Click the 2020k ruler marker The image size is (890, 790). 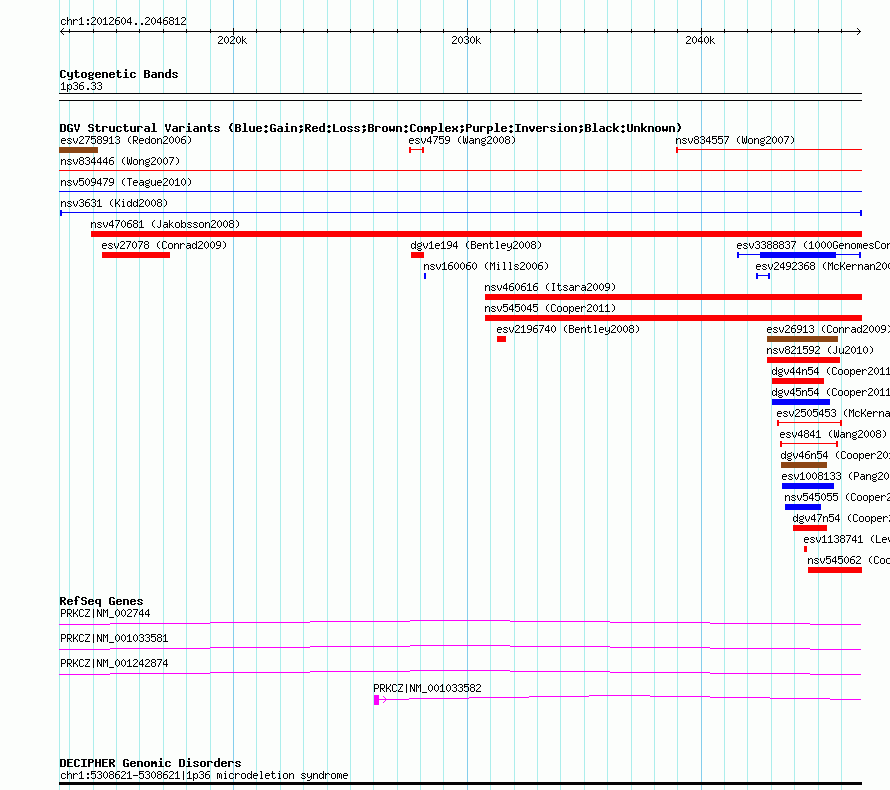click(x=232, y=40)
